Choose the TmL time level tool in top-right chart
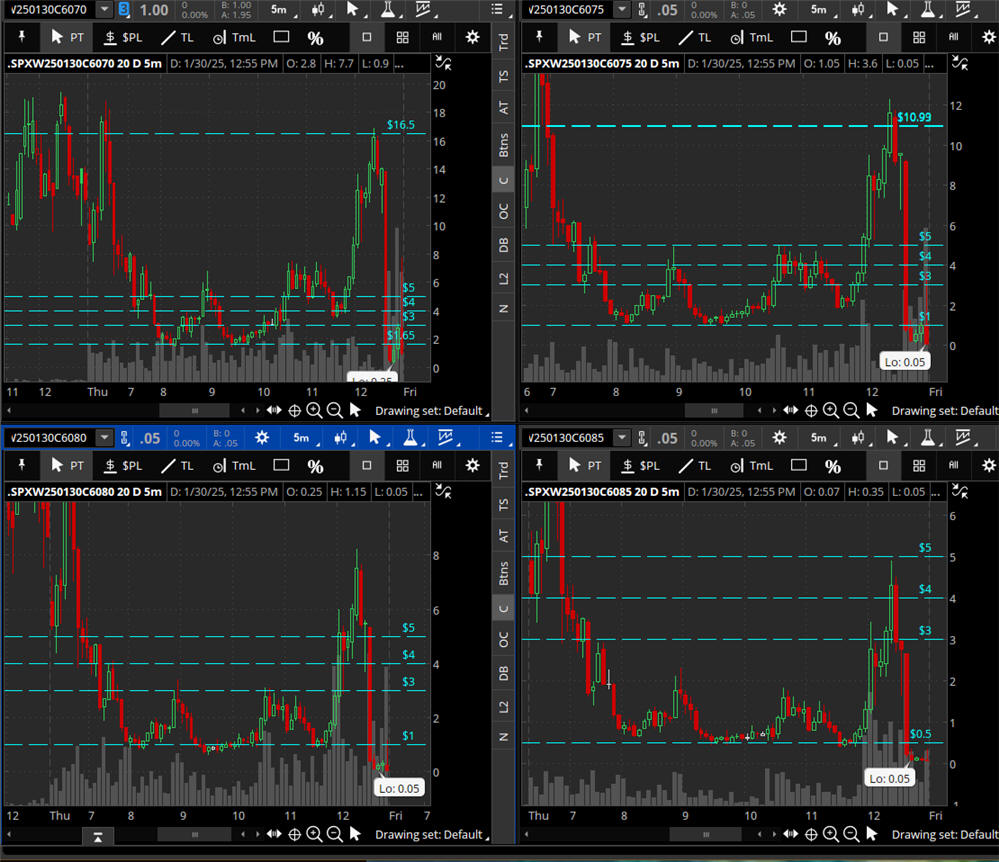This screenshot has width=999, height=862. [750, 38]
